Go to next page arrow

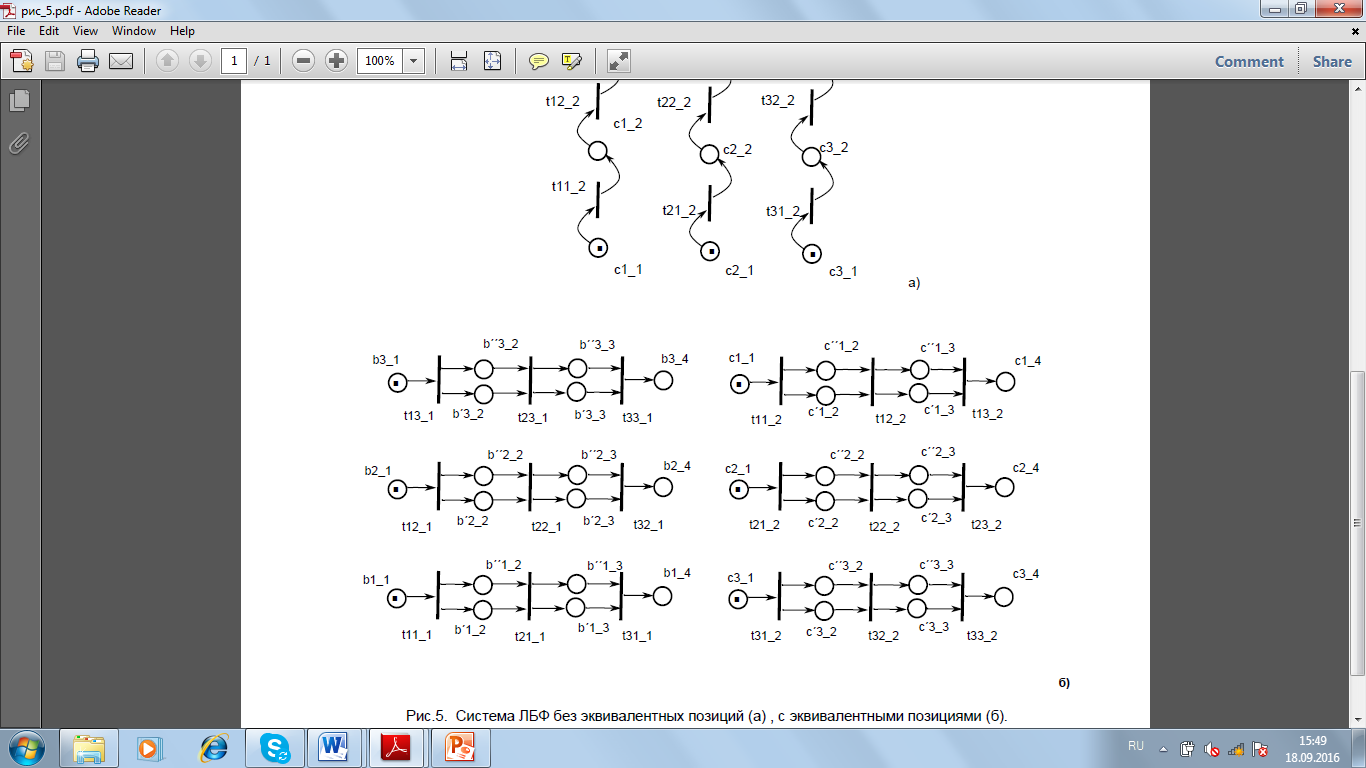[199, 61]
